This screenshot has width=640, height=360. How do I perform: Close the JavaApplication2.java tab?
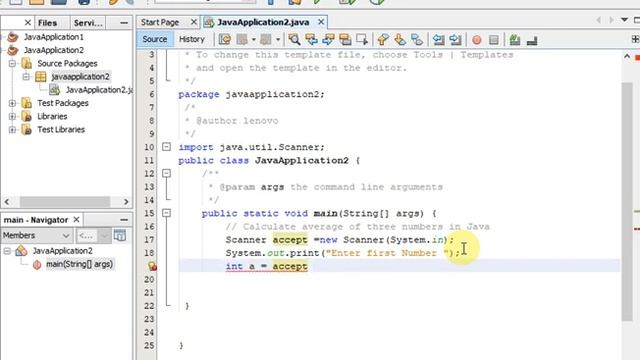[321, 22]
